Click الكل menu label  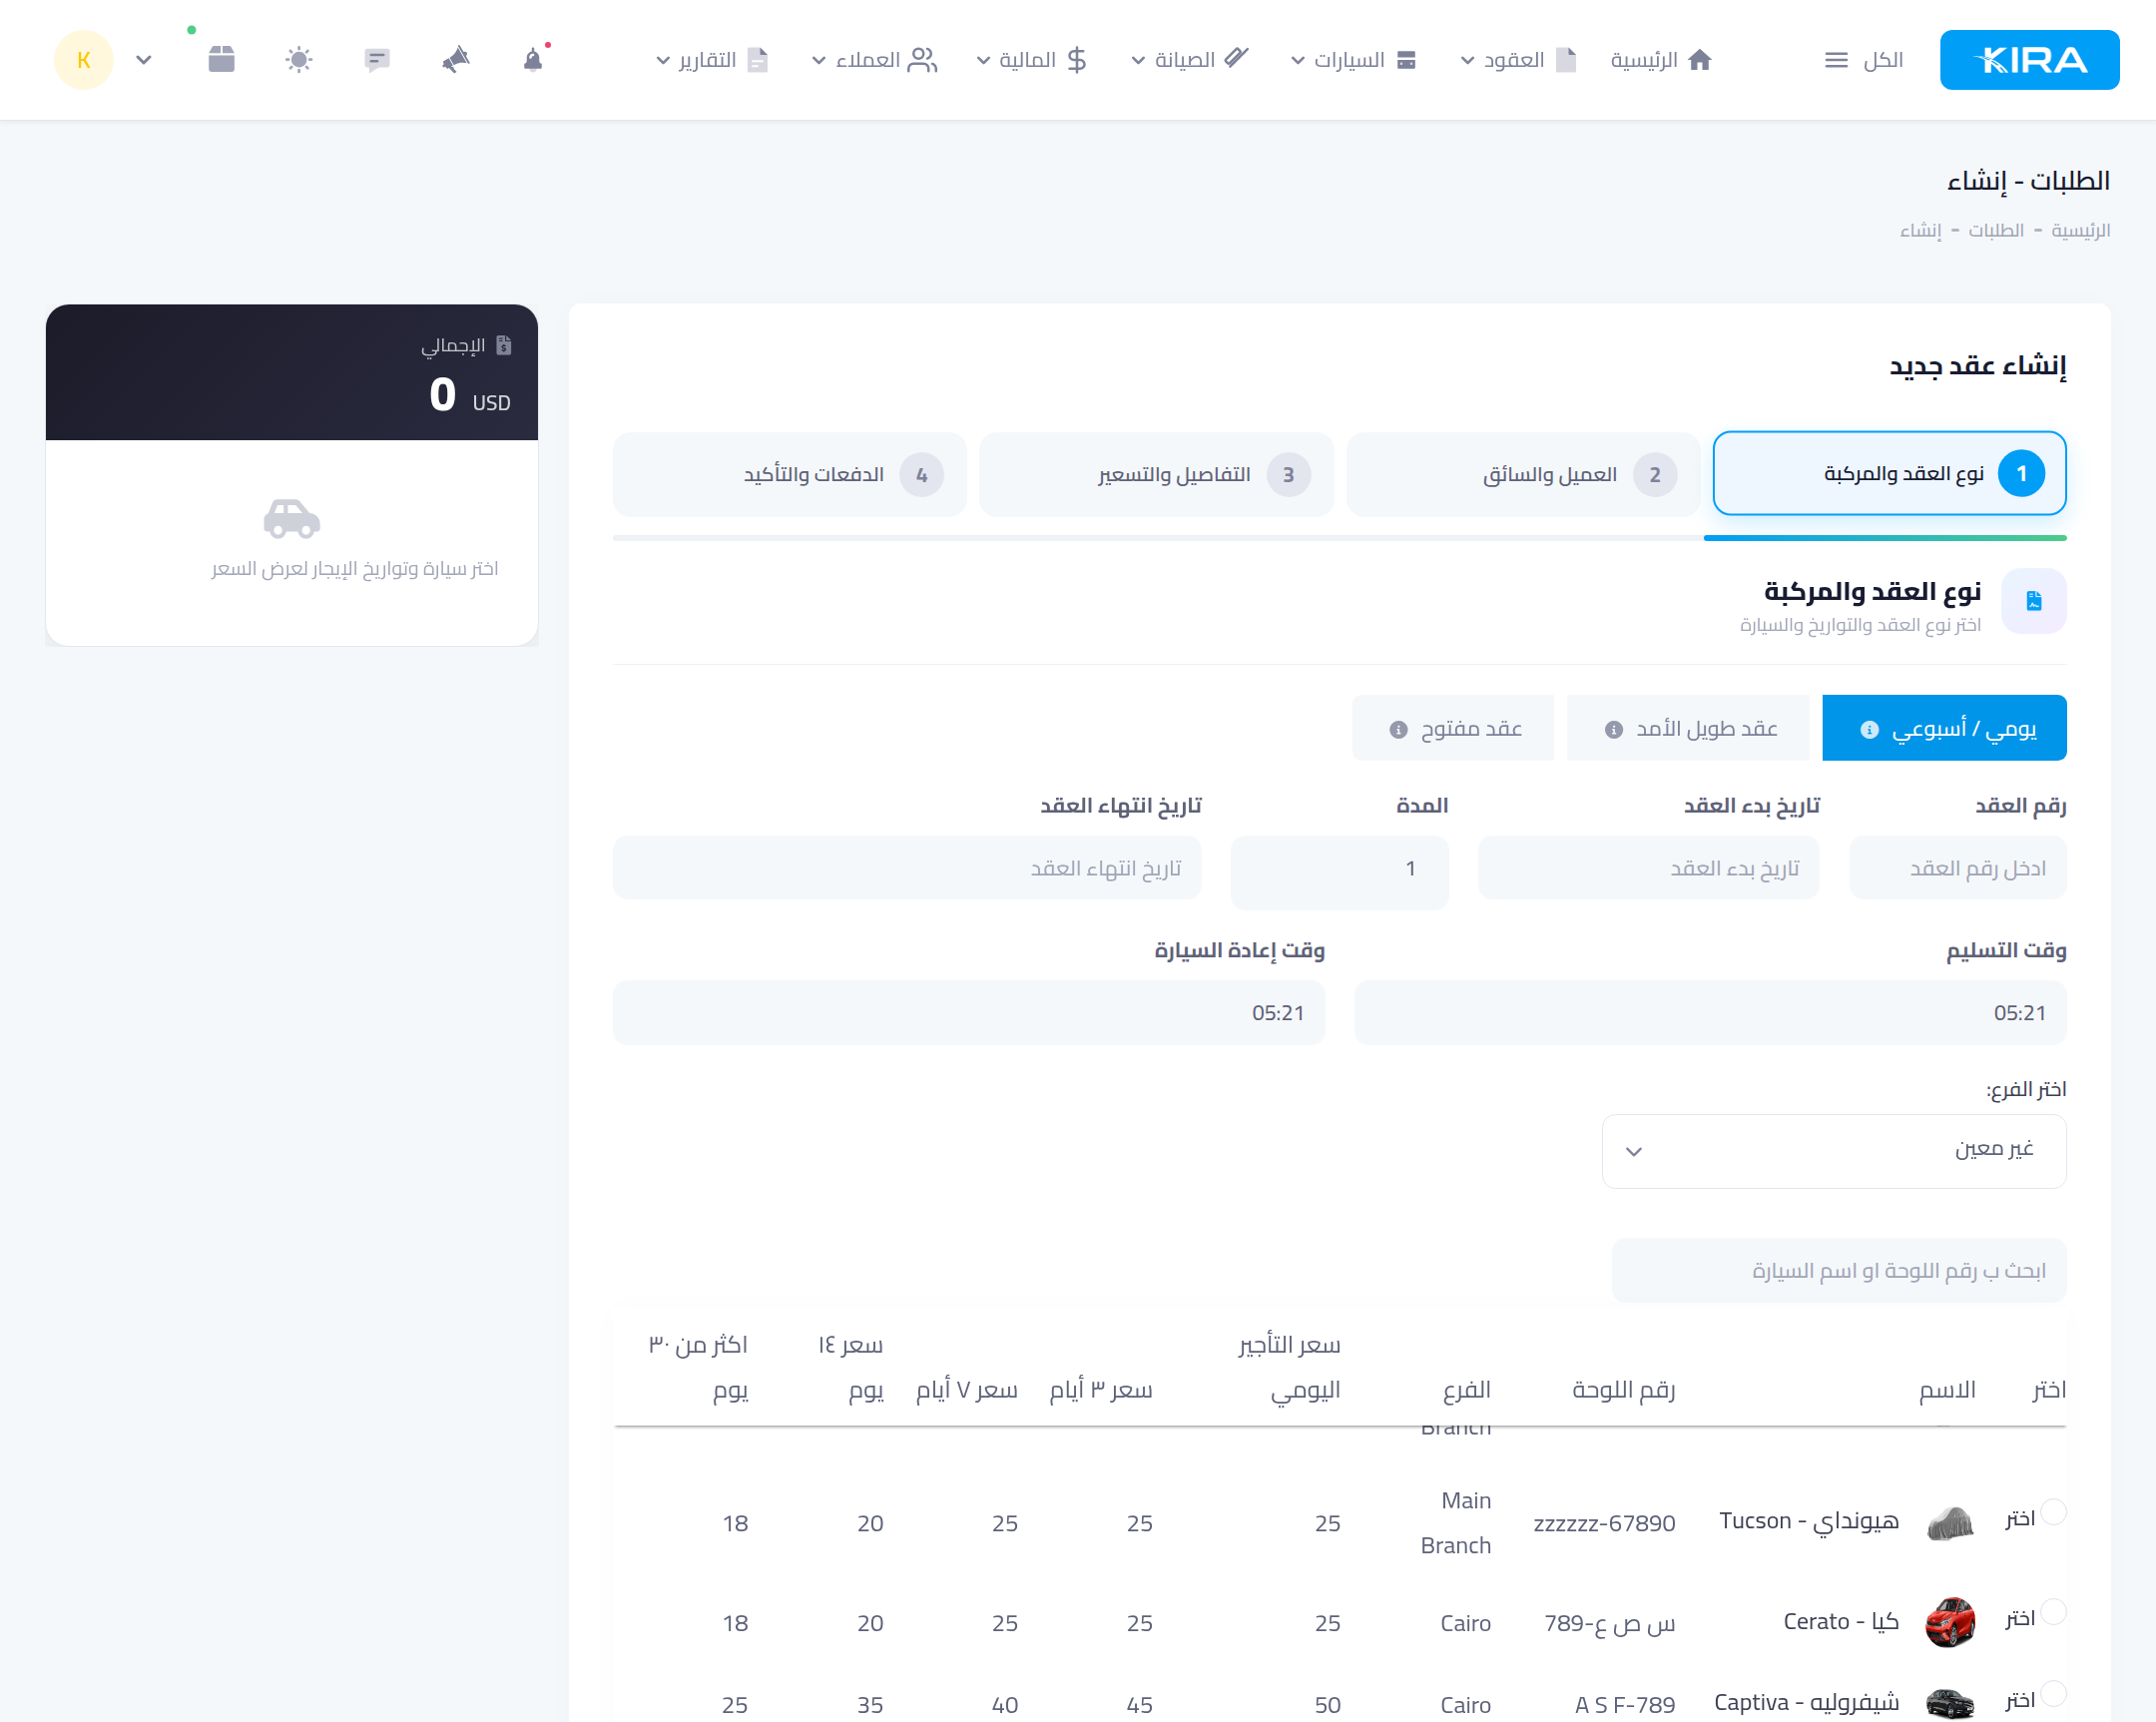tap(1882, 60)
